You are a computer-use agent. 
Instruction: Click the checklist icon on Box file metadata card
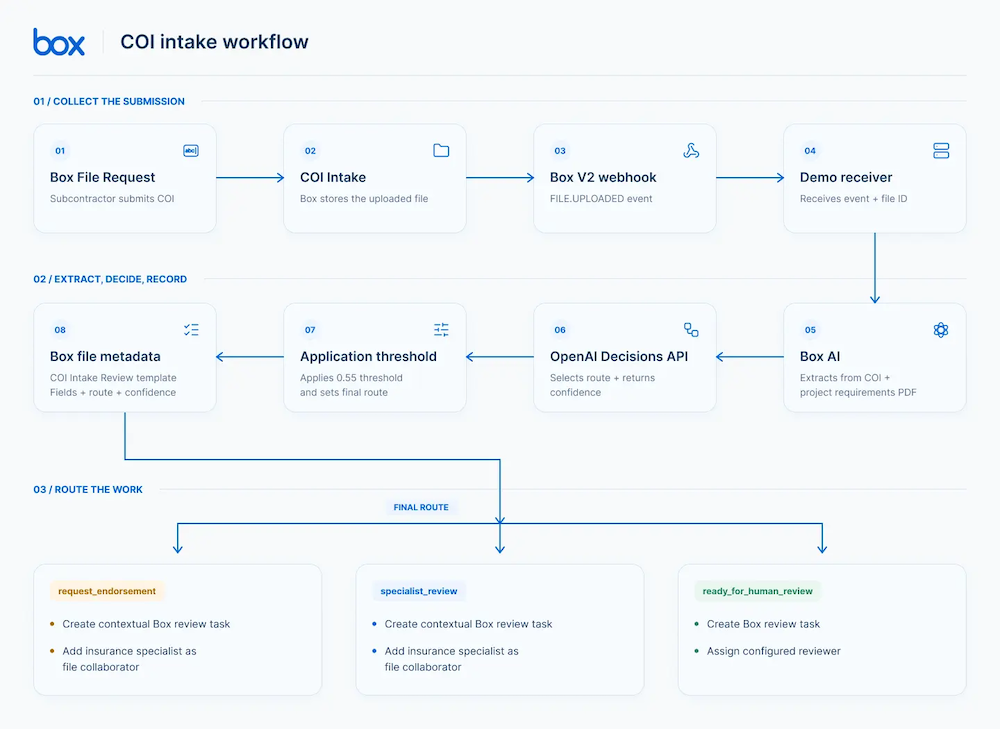pyautogui.click(x=191, y=330)
